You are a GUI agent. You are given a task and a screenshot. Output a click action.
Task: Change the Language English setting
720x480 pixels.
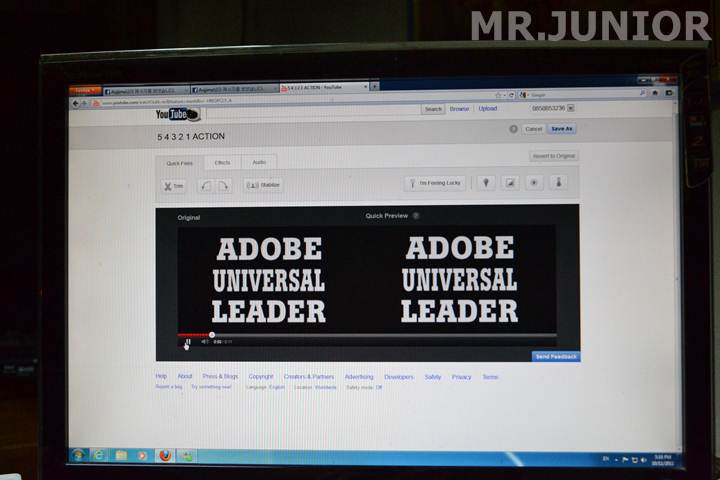tap(265, 387)
